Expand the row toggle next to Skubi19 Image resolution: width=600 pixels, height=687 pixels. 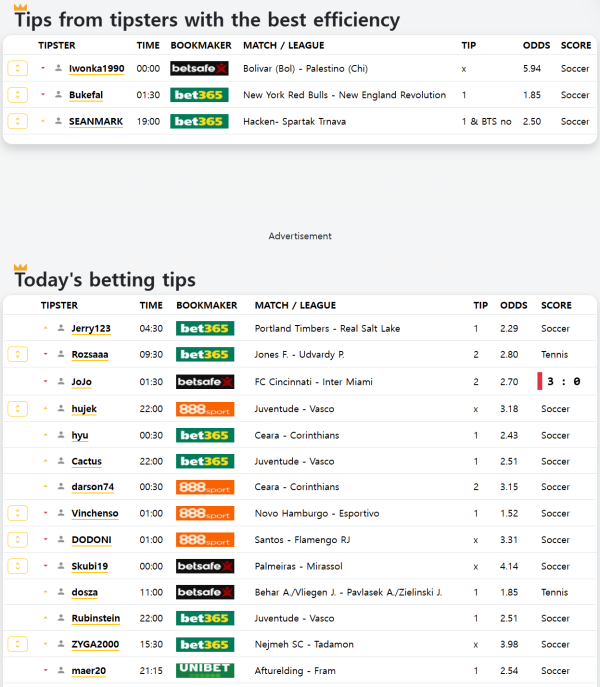(x=17, y=566)
